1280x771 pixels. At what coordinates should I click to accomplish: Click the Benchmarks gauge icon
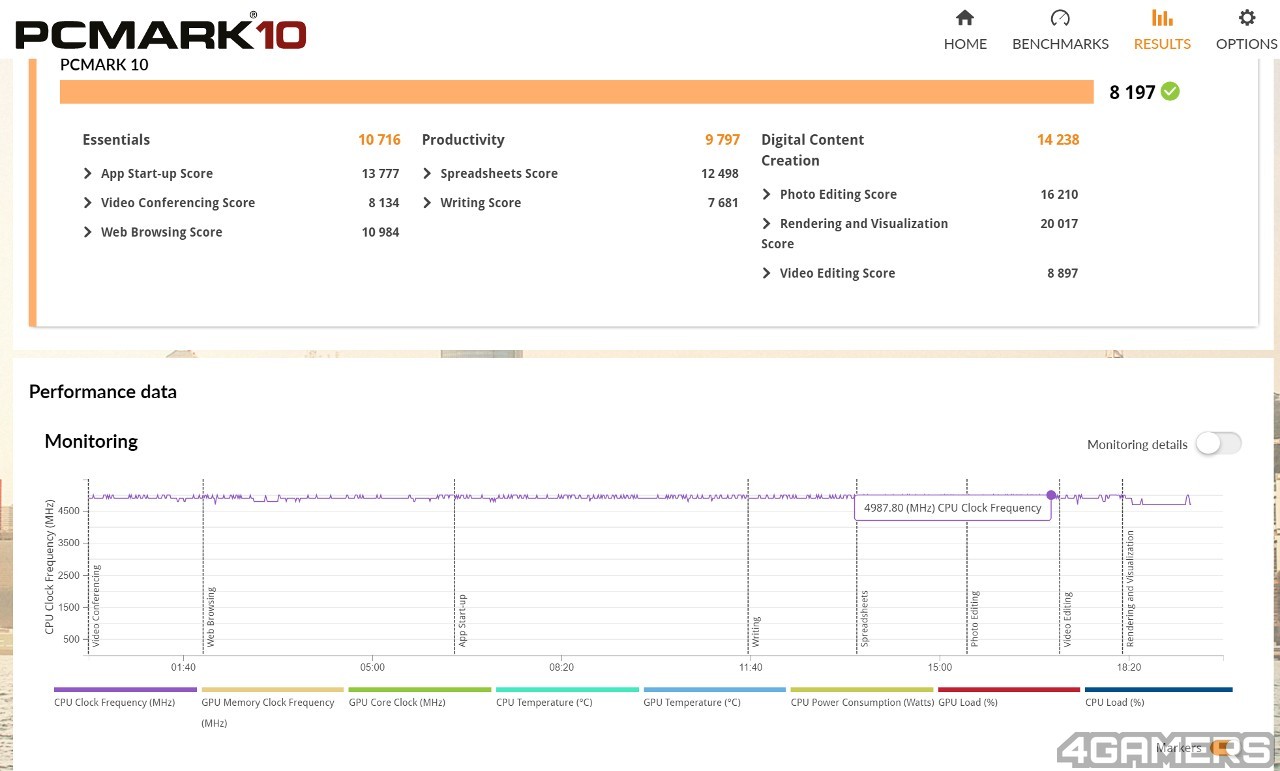[x=1060, y=18]
